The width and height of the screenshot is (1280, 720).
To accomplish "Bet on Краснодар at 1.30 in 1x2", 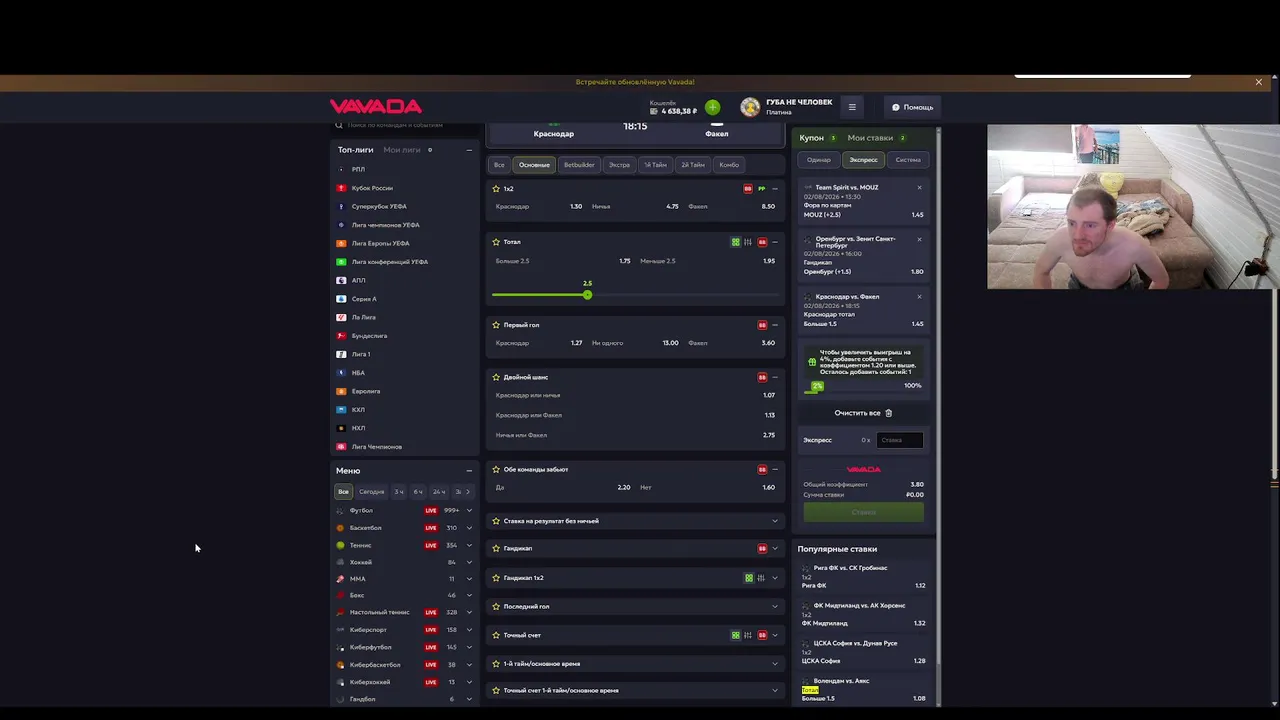I will point(539,207).
